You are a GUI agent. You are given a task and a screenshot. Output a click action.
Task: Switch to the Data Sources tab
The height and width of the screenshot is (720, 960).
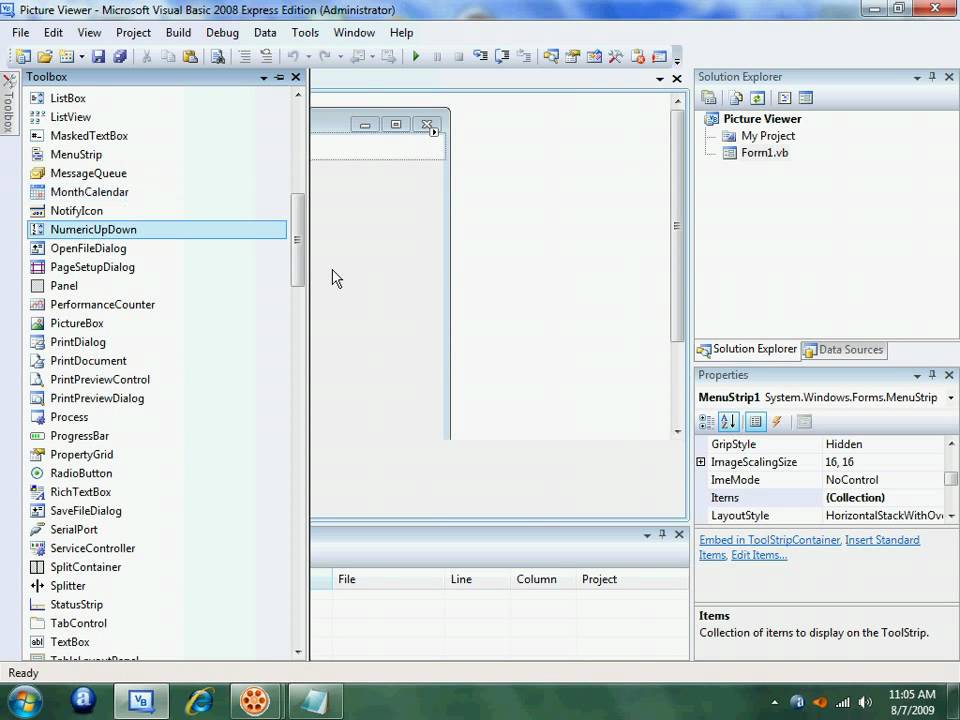[844, 350]
